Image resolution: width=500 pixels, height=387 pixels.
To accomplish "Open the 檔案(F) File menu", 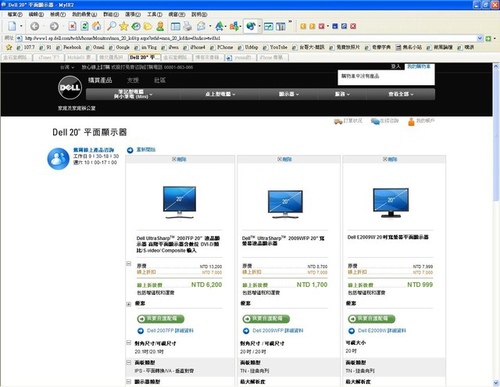I will click(x=15, y=15).
